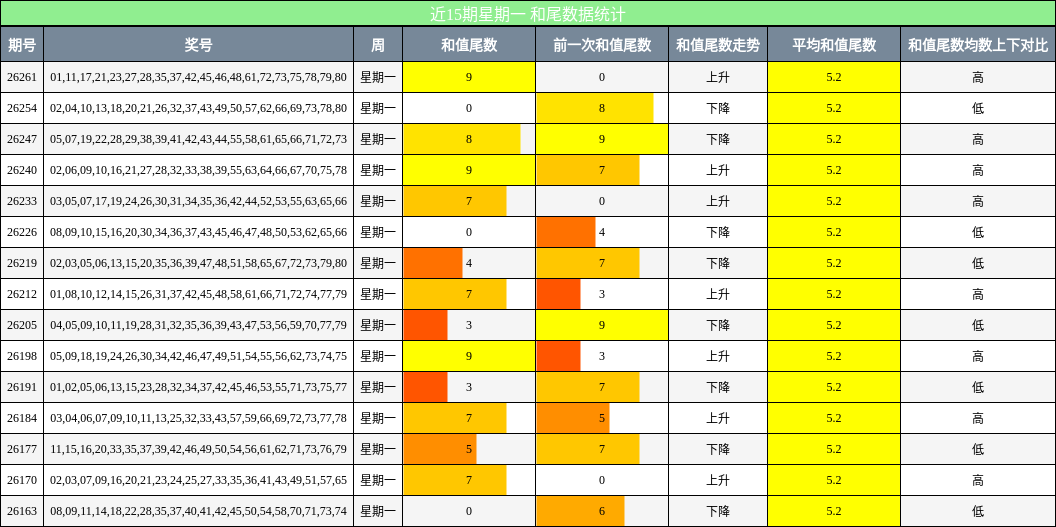
Task: Select period number 26233
Action: [22, 201]
